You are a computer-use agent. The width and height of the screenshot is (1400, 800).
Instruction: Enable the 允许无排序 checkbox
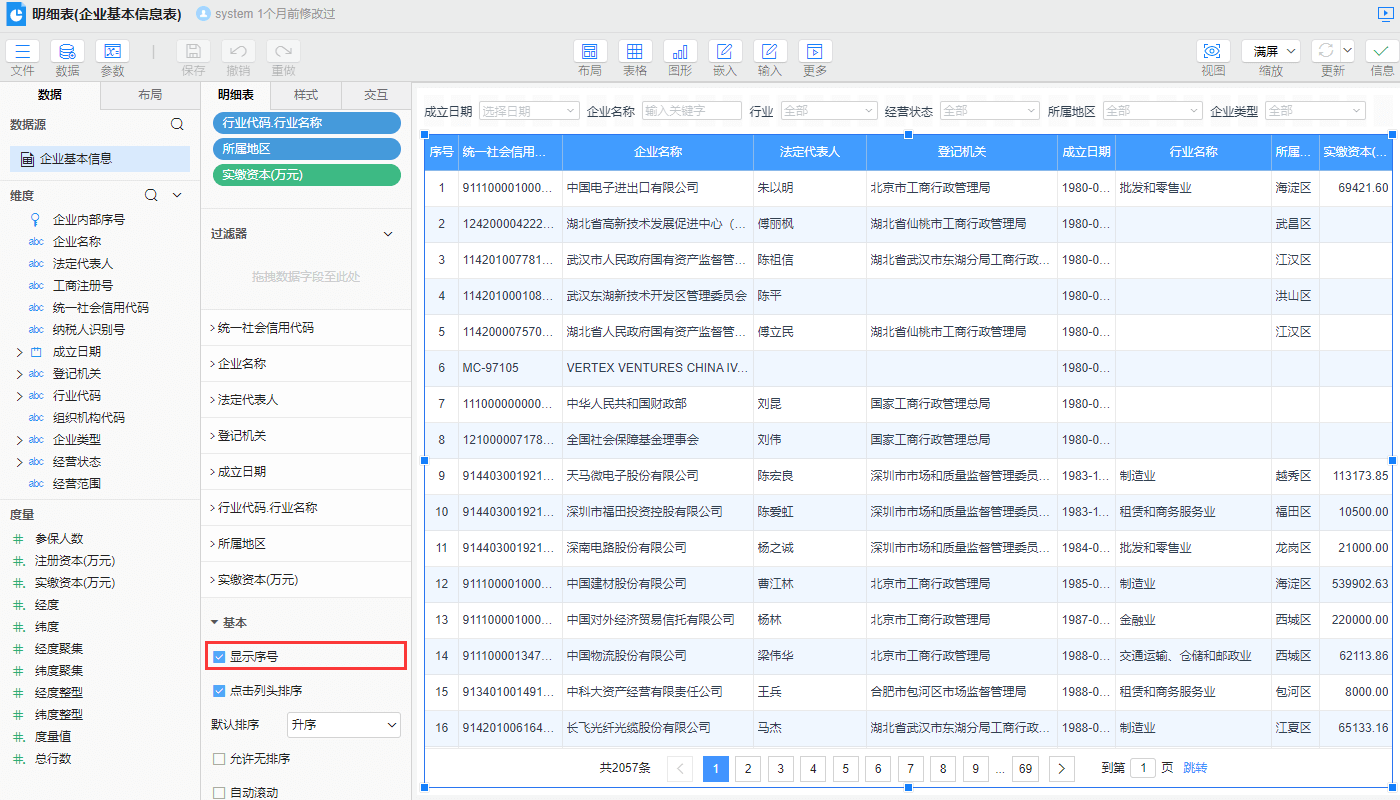pyautogui.click(x=220, y=759)
